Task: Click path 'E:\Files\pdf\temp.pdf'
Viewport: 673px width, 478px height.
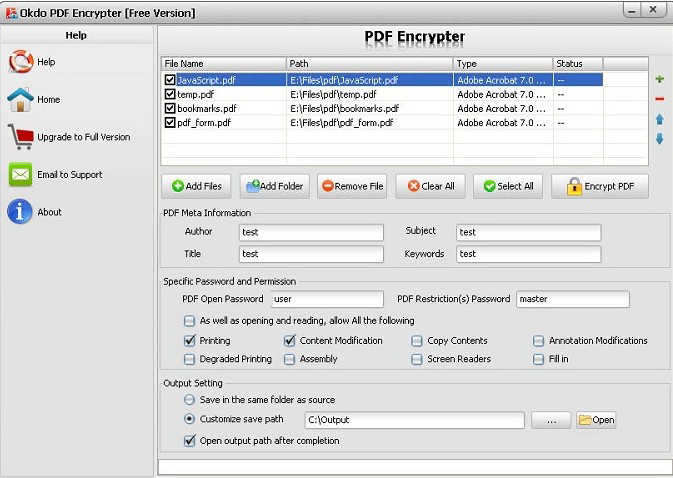Action: point(333,94)
